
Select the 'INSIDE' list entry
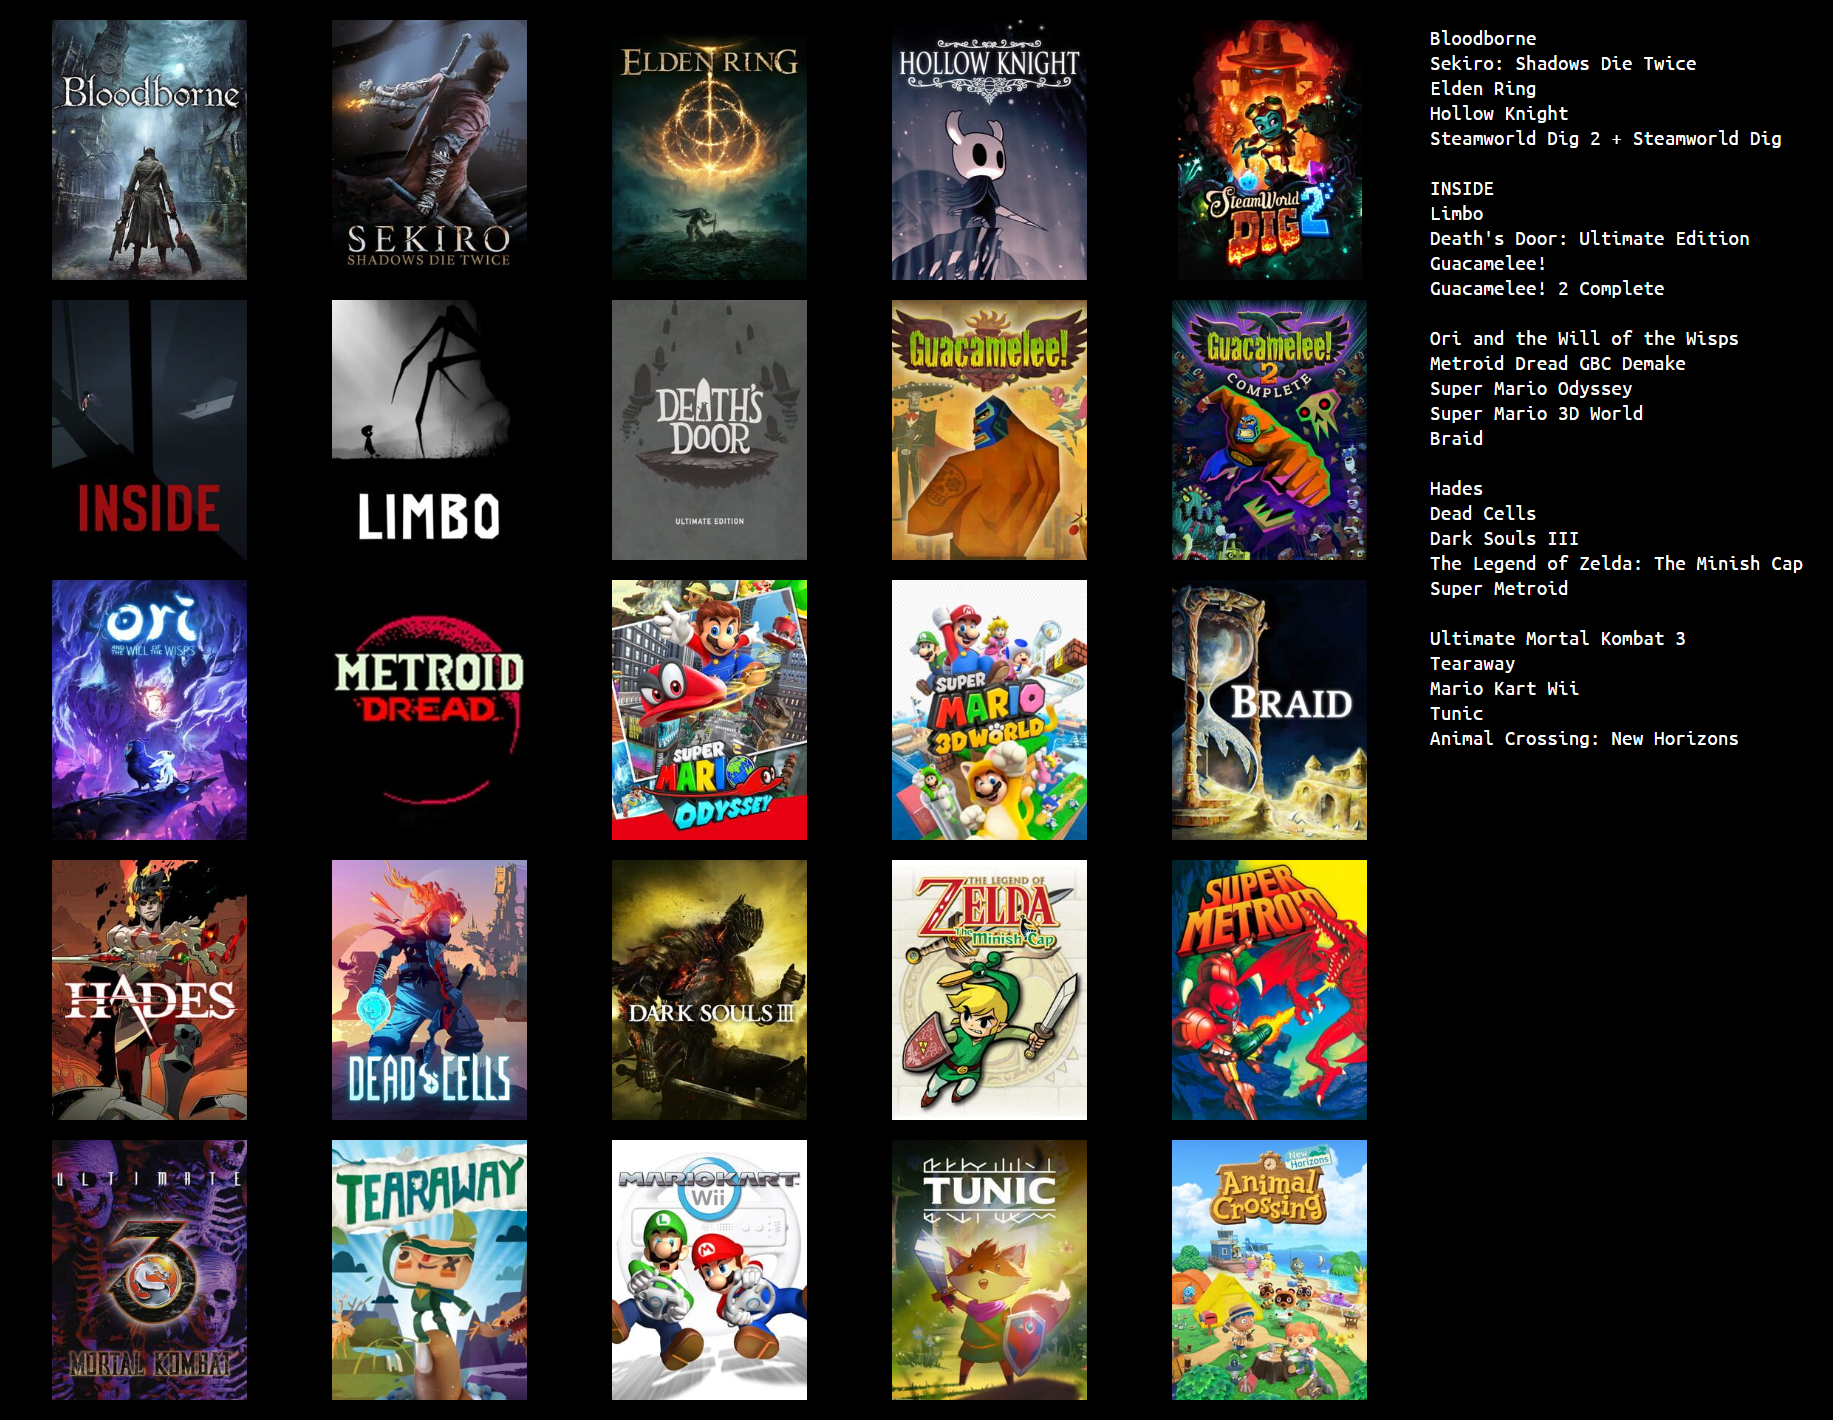(x=1461, y=188)
